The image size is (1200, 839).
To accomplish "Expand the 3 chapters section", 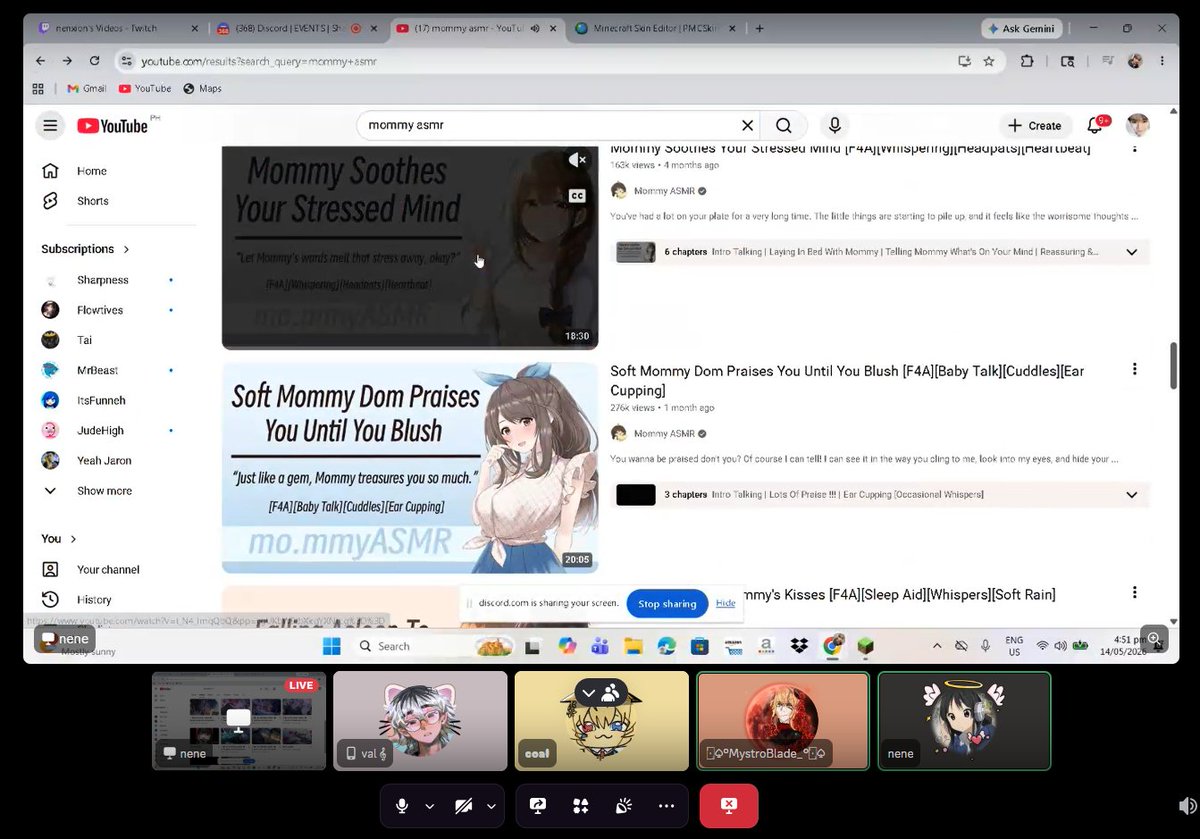I will click(1131, 494).
